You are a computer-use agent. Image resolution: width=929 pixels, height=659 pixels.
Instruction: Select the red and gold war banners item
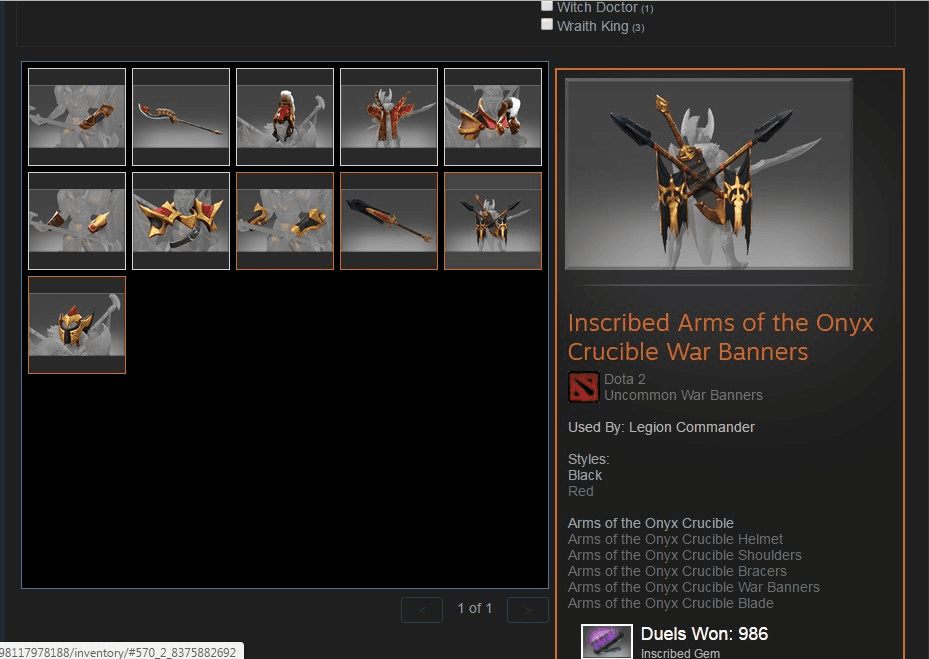389,117
